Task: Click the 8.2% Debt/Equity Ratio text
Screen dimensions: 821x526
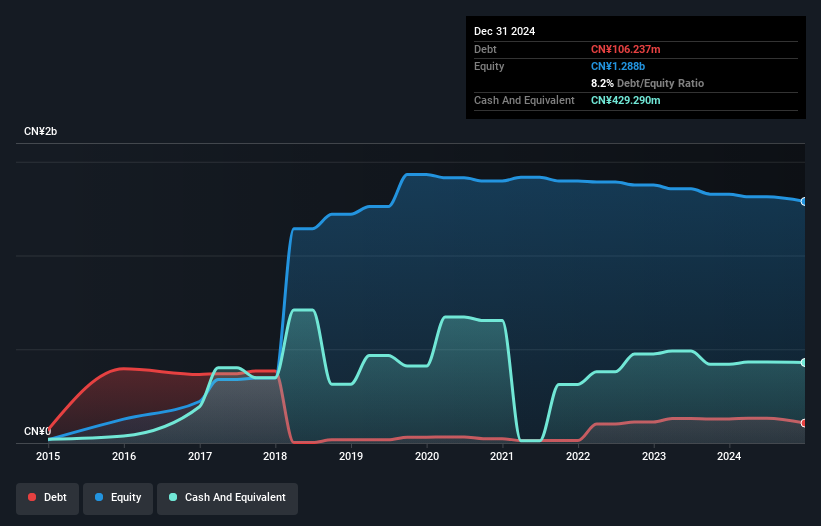Action: (647, 83)
